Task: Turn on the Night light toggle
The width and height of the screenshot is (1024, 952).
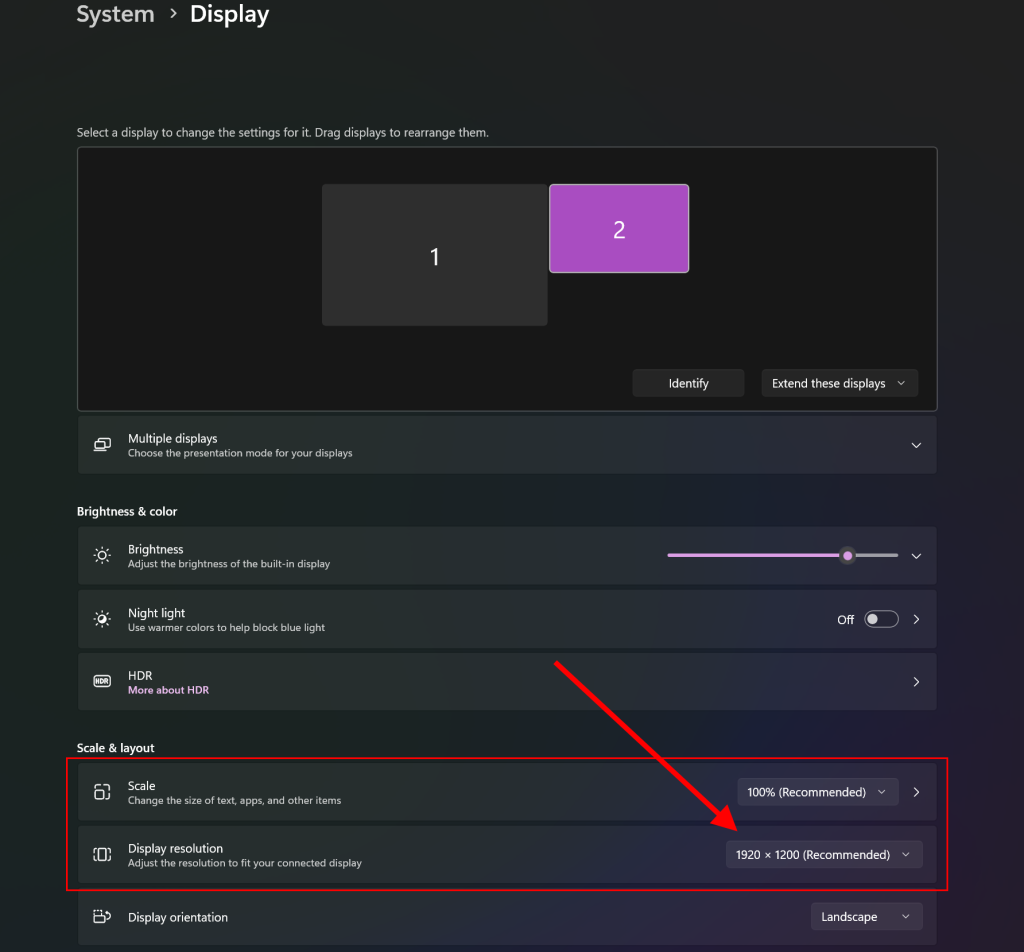Action: [x=881, y=619]
